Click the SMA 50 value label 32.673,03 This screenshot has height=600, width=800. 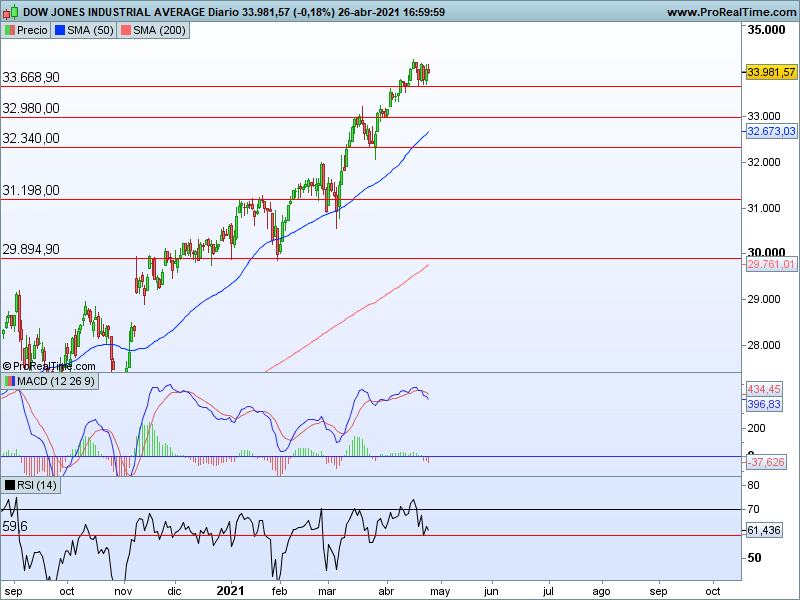tap(771, 131)
